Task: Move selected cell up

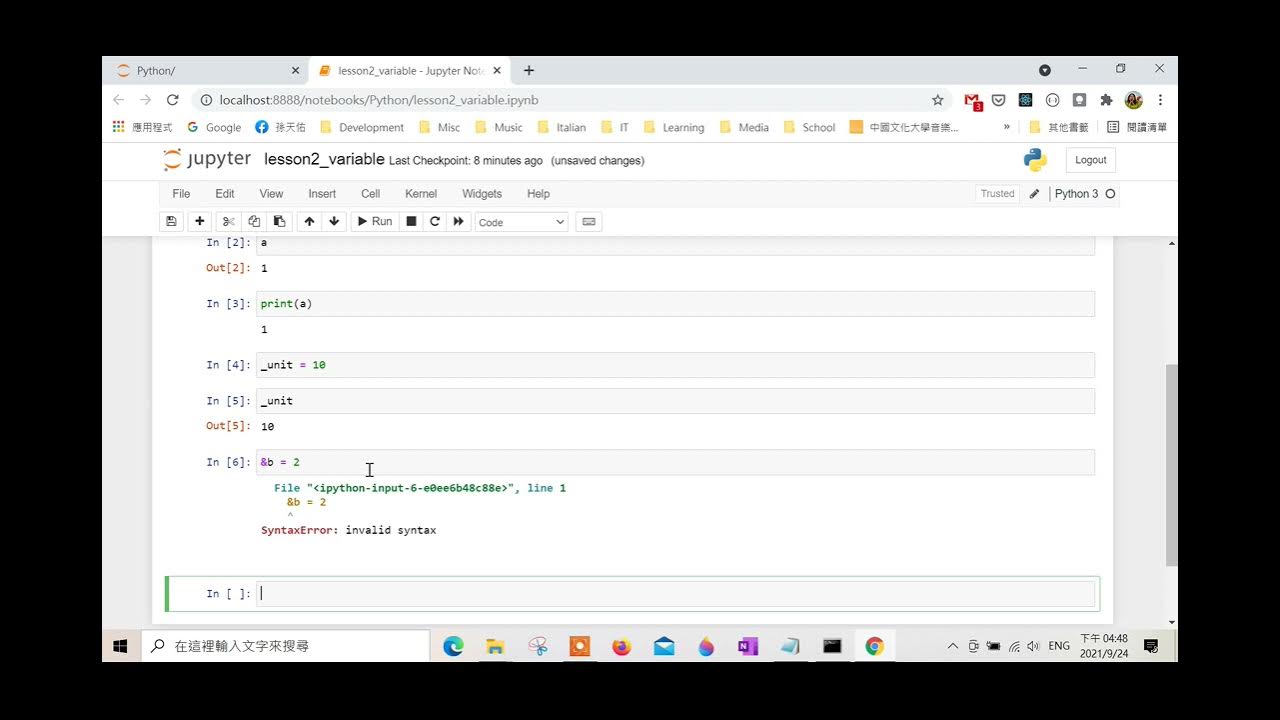Action: pos(309,221)
